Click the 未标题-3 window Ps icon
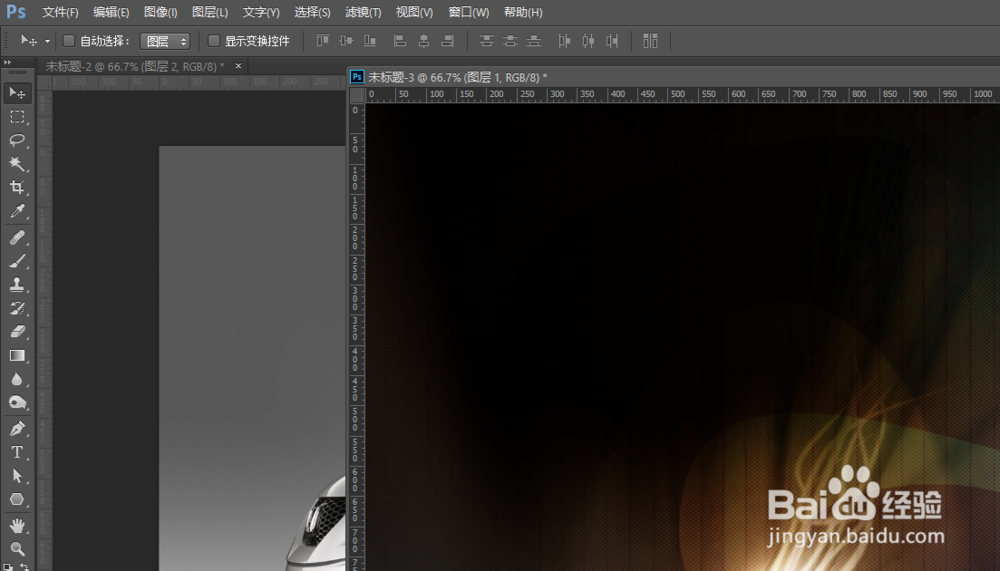The width and height of the screenshot is (1000, 571). click(357, 77)
